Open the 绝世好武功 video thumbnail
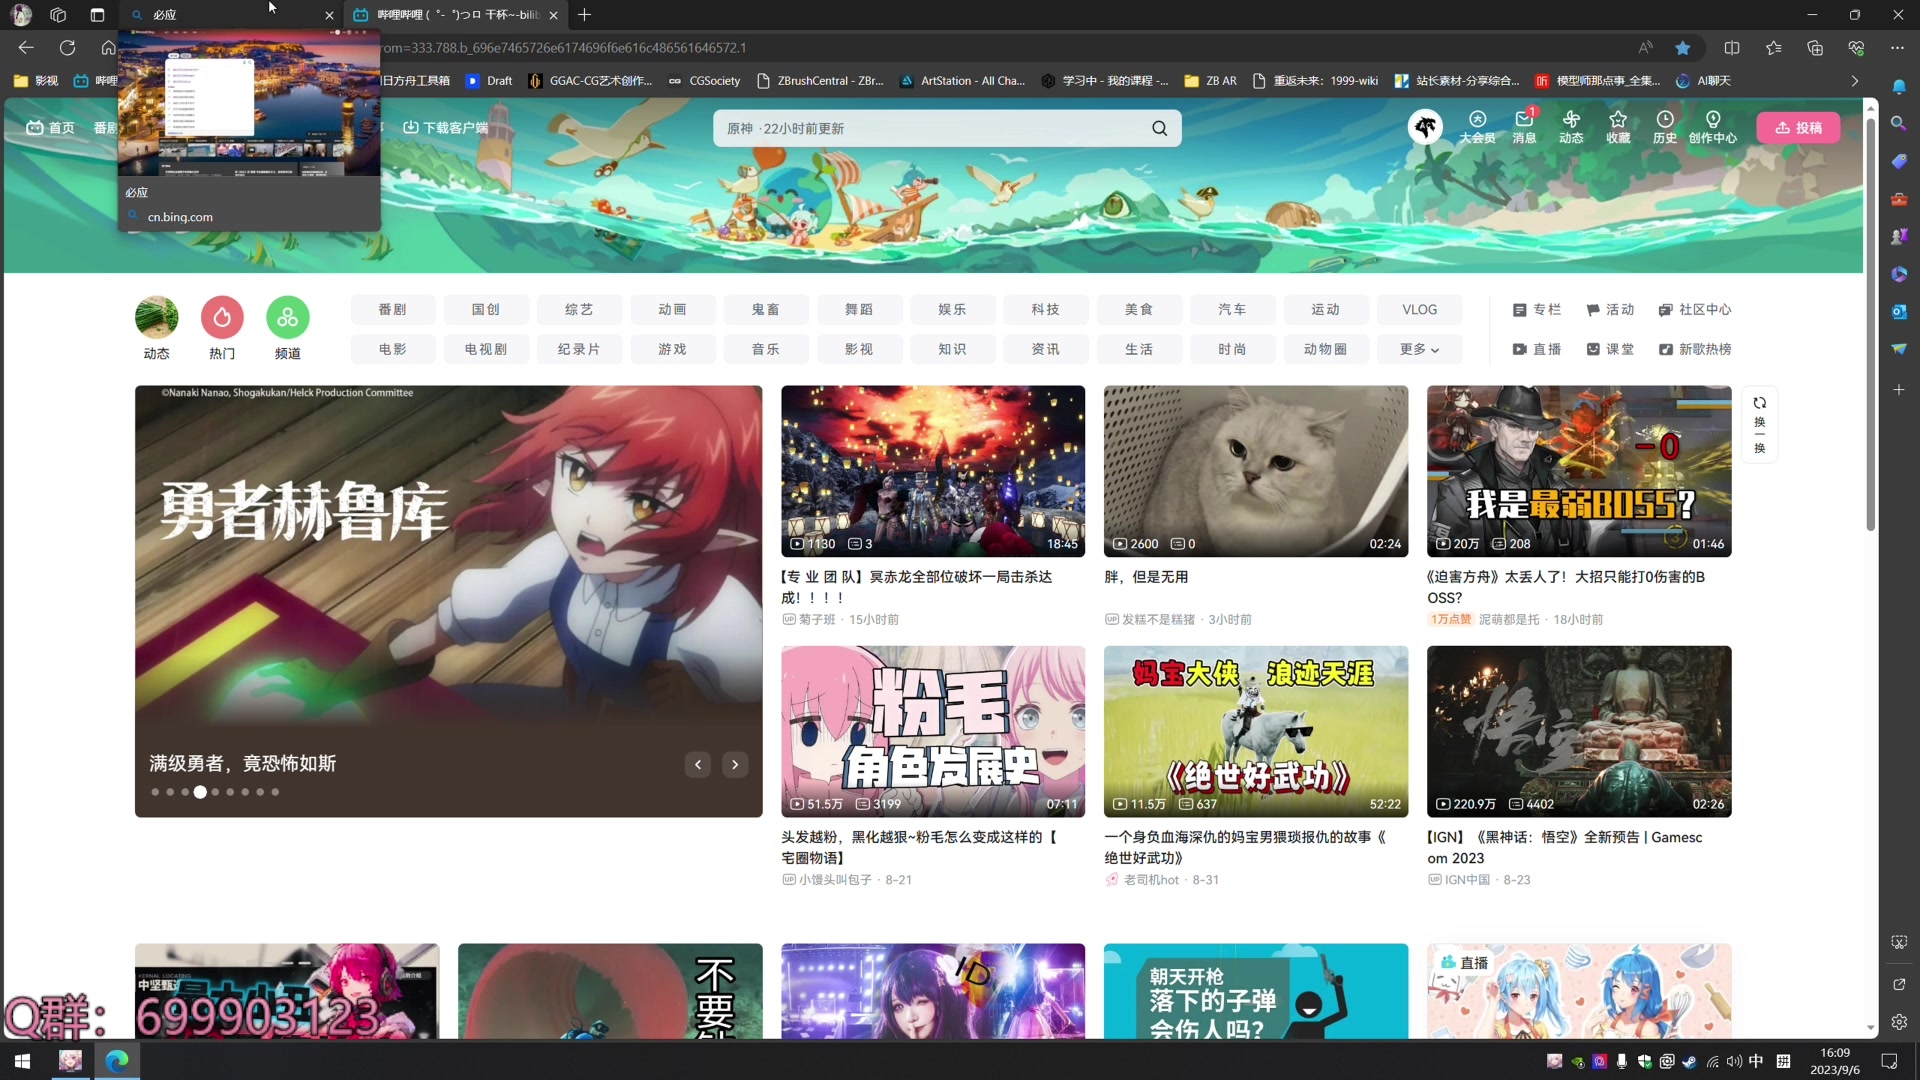Viewport: 1920px width, 1080px height. click(x=1256, y=731)
